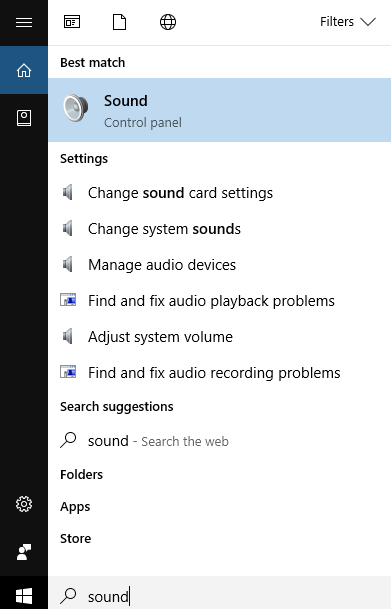
Task: Select Change sound card settings
Action: [219, 193]
